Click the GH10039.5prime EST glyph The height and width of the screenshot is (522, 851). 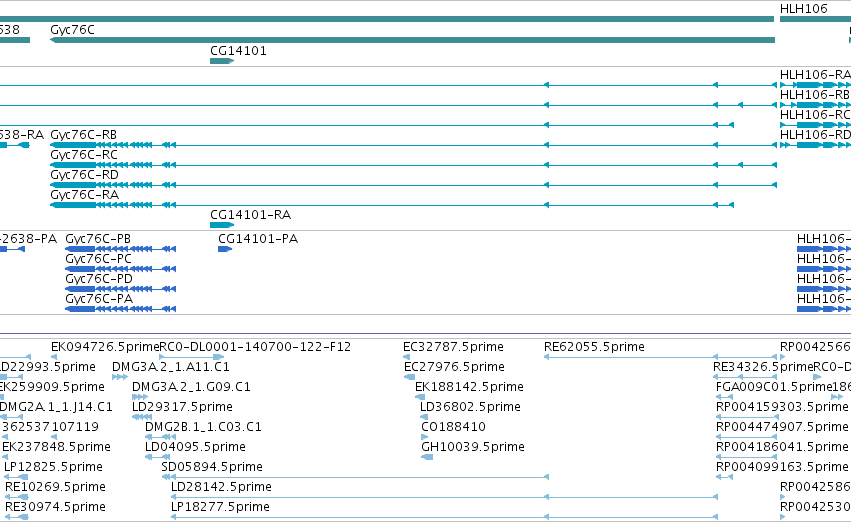[x=427, y=457]
